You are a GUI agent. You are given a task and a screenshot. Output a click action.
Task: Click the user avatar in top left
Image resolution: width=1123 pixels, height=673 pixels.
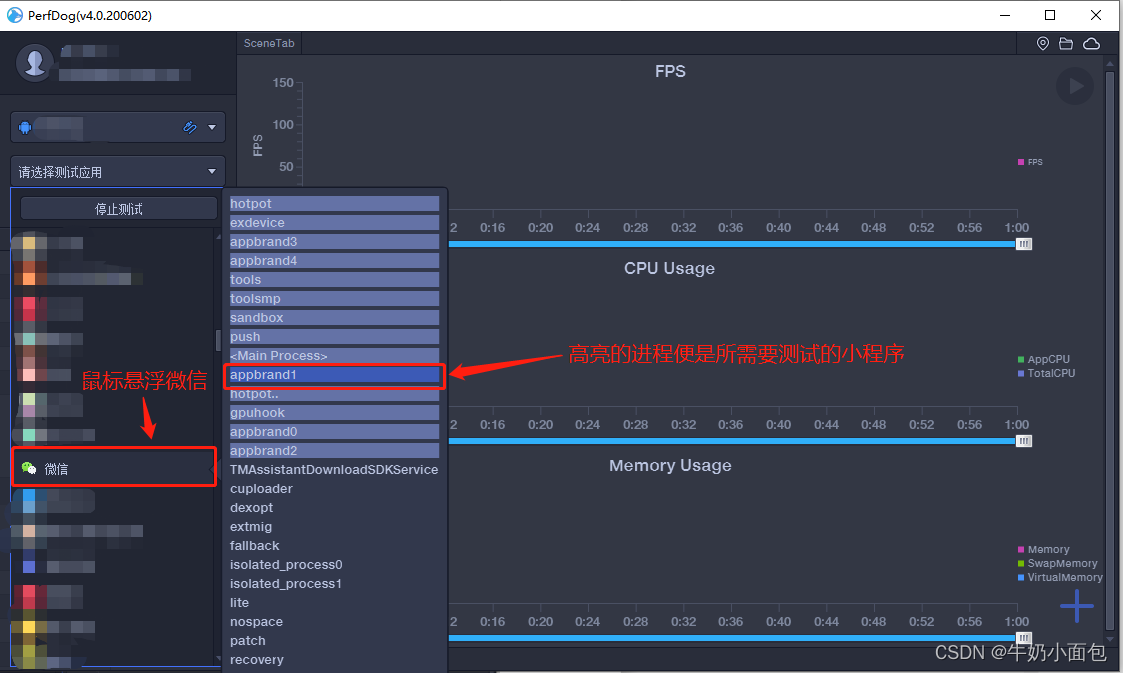34,62
